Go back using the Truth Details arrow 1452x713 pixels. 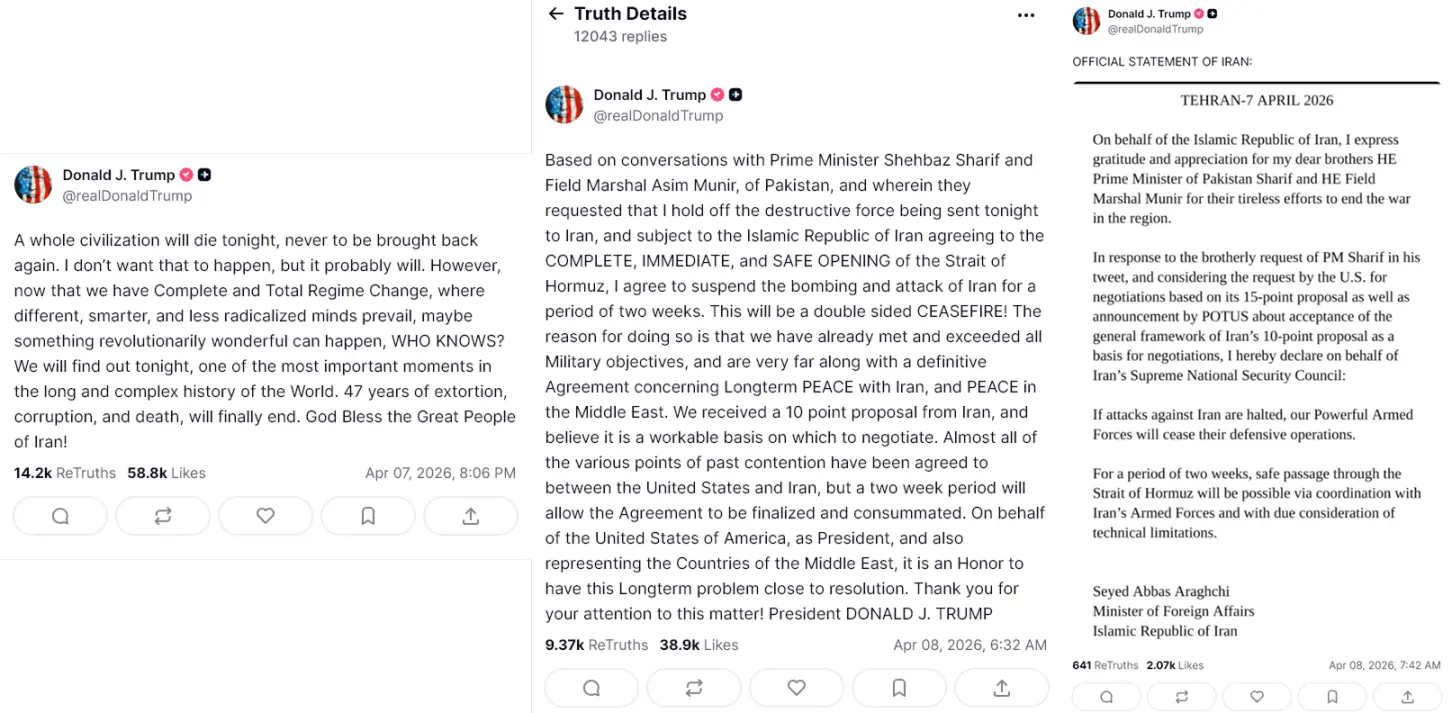[556, 14]
